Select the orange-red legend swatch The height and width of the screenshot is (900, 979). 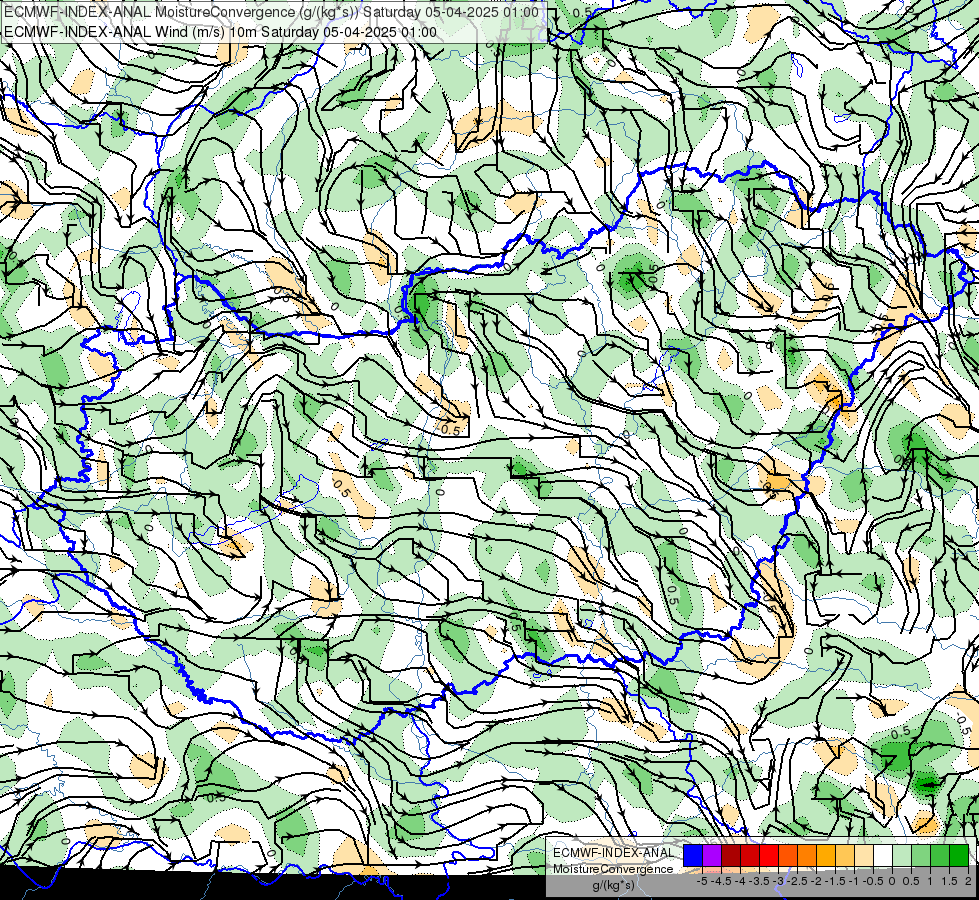tap(788, 856)
